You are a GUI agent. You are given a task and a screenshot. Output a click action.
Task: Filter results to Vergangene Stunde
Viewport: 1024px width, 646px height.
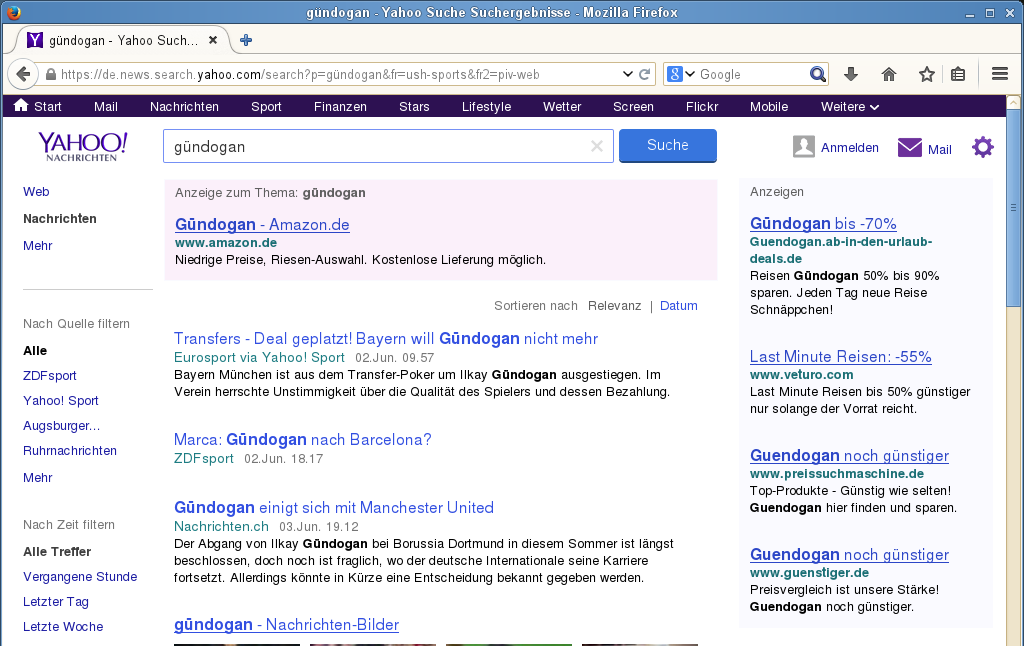(80, 577)
